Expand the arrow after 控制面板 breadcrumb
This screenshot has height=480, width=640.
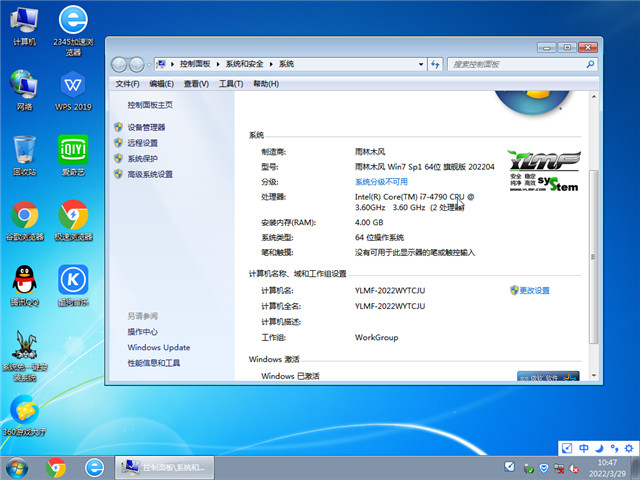pyautogui.click(x=218, y=64)
